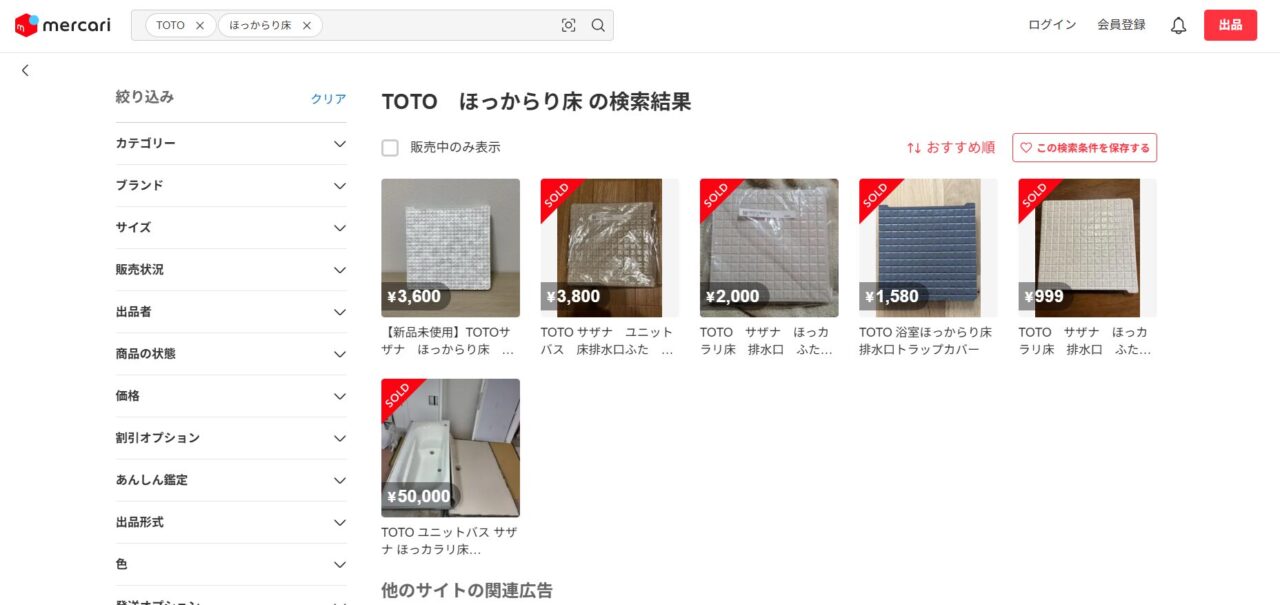Click the ログイン link
Image resolution: width=1280 pixels, height=605 pixels.
pyautogui.click(x=1052, y=25)
